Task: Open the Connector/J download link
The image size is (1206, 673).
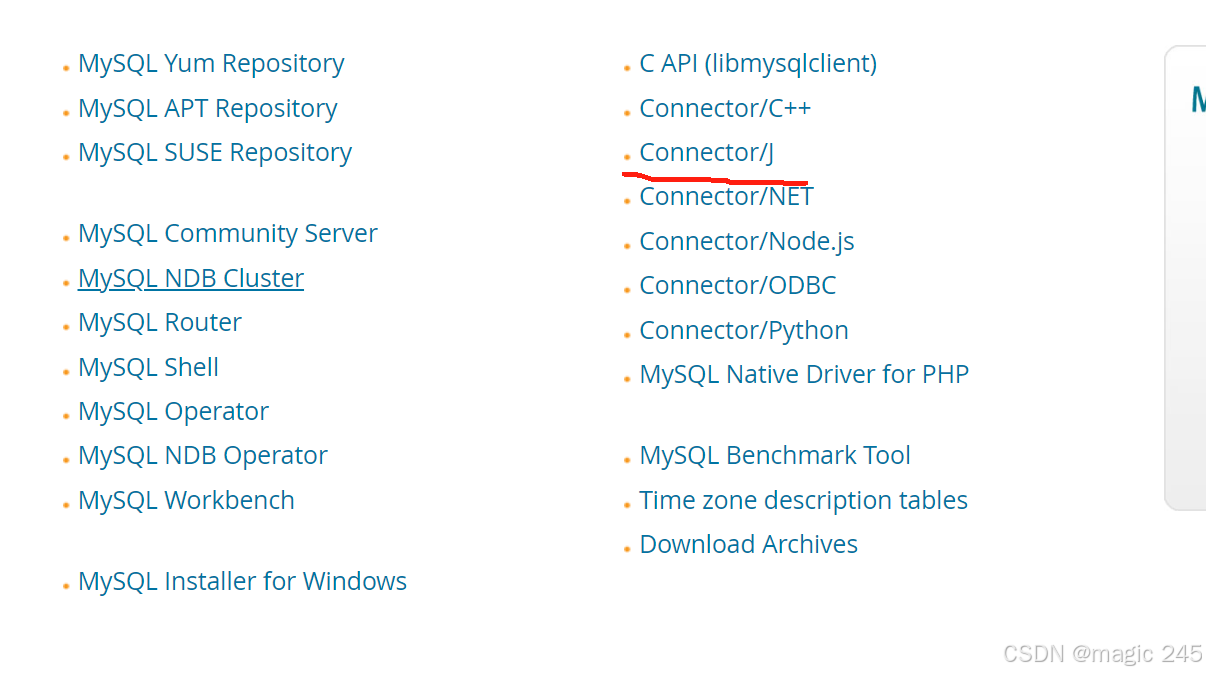Action: point(707,152)
